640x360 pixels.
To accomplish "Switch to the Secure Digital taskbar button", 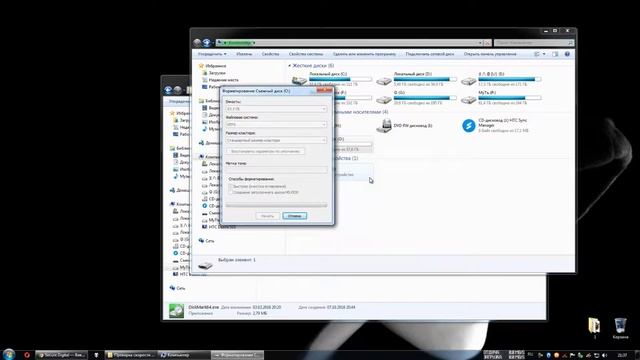I will point(61,355).
